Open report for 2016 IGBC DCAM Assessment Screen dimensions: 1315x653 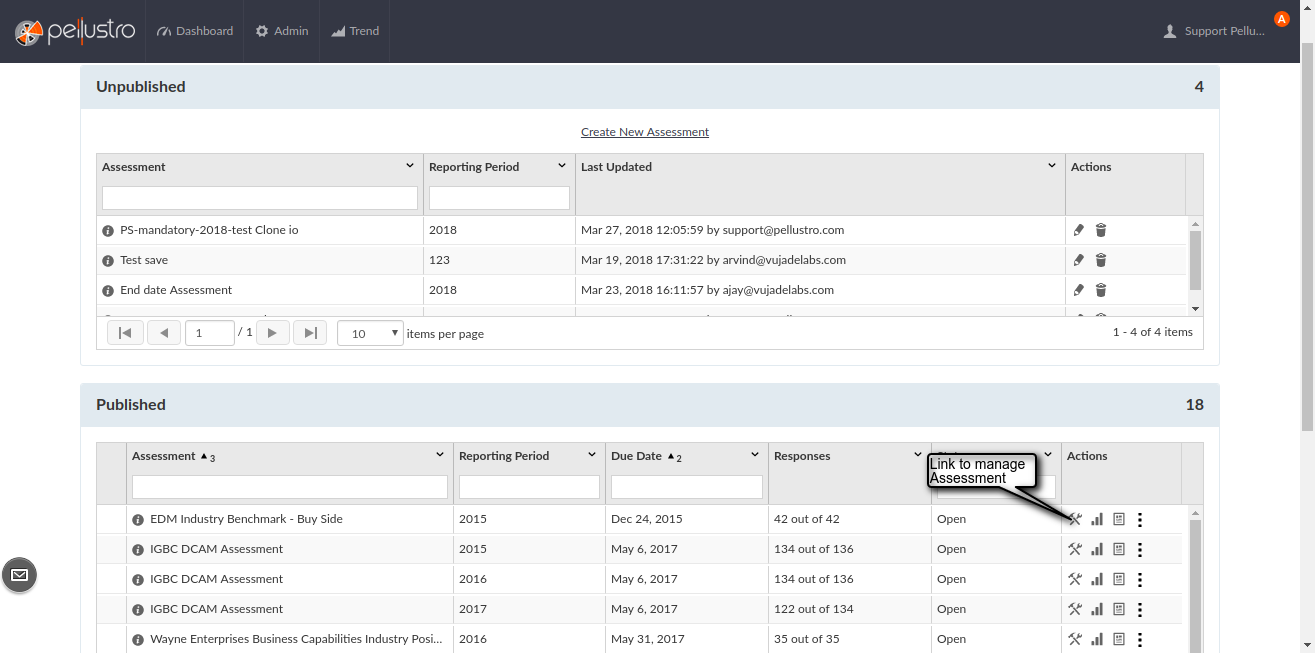(x=1119, y=579)
